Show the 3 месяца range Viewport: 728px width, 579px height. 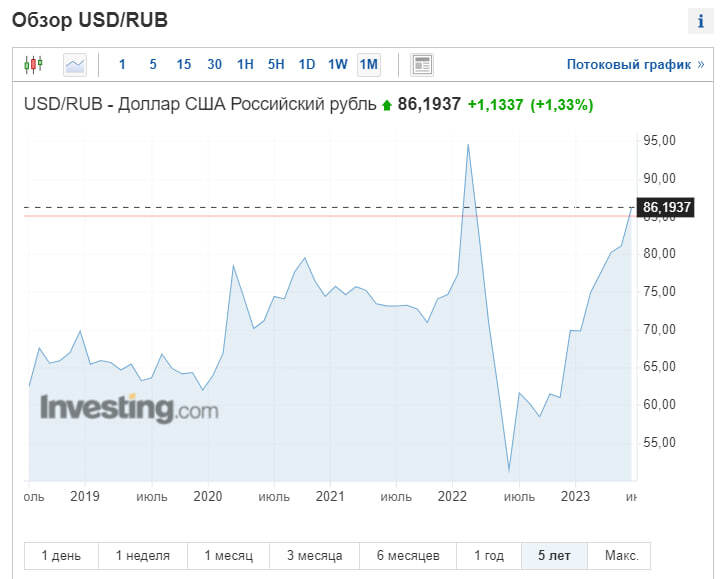click(314, 556)
